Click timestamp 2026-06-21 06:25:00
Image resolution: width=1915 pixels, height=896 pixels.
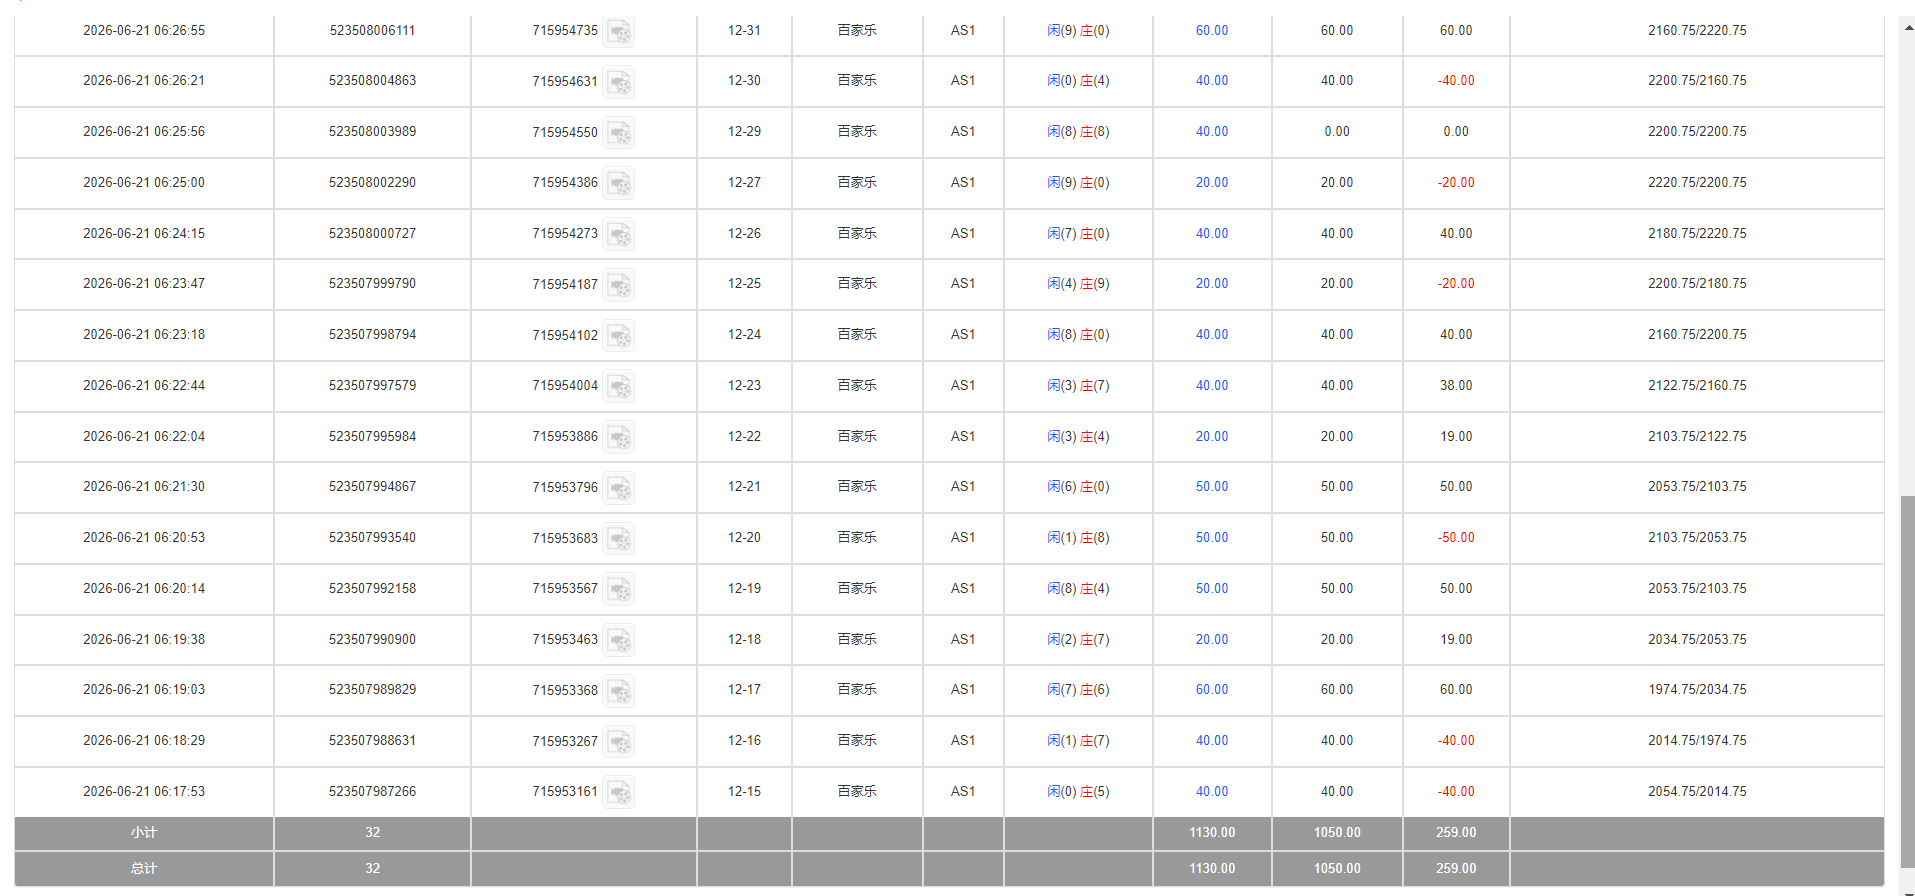[x=144, y=183]
